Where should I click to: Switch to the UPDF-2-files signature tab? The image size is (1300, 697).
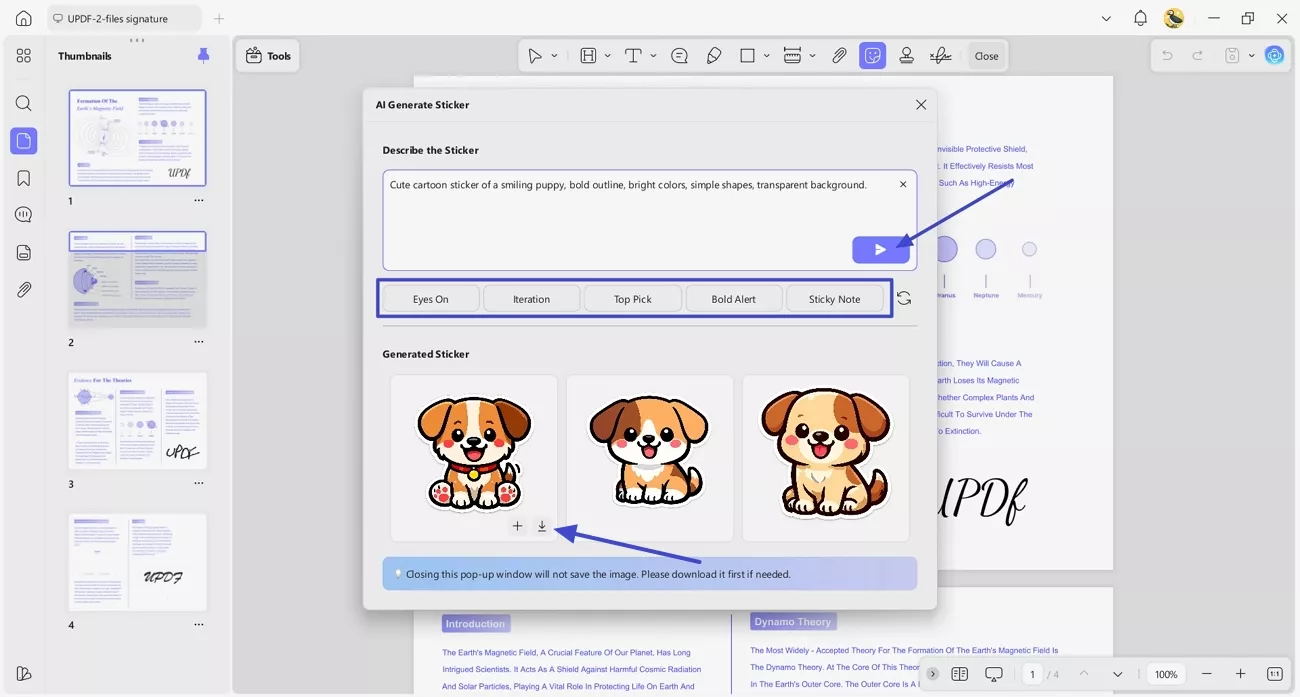pos(124,18)
